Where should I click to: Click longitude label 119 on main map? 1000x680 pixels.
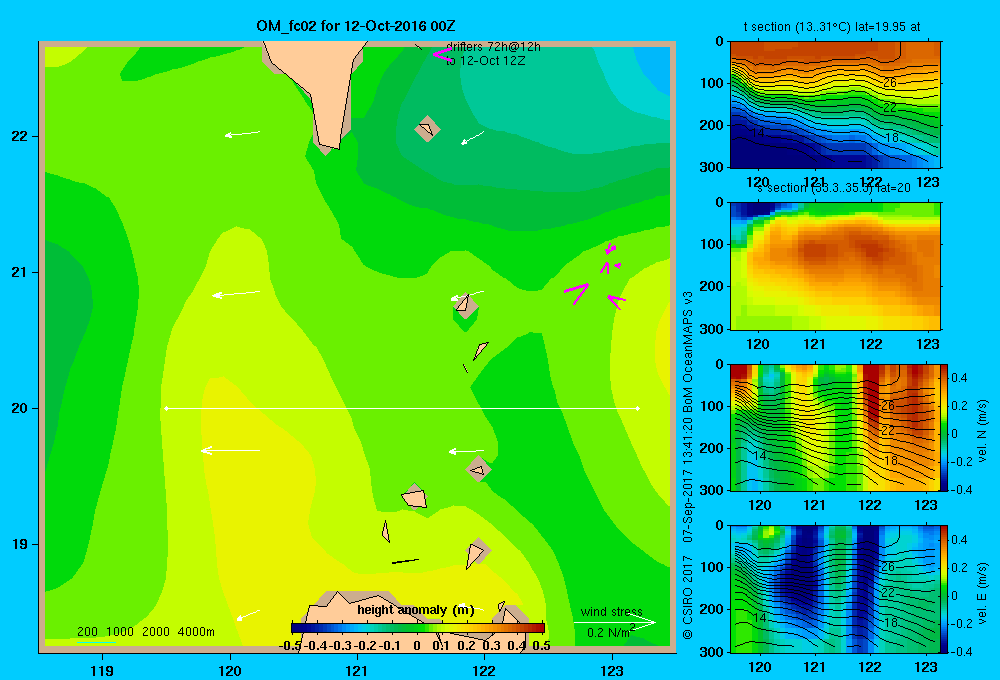[x=102, y=670]
